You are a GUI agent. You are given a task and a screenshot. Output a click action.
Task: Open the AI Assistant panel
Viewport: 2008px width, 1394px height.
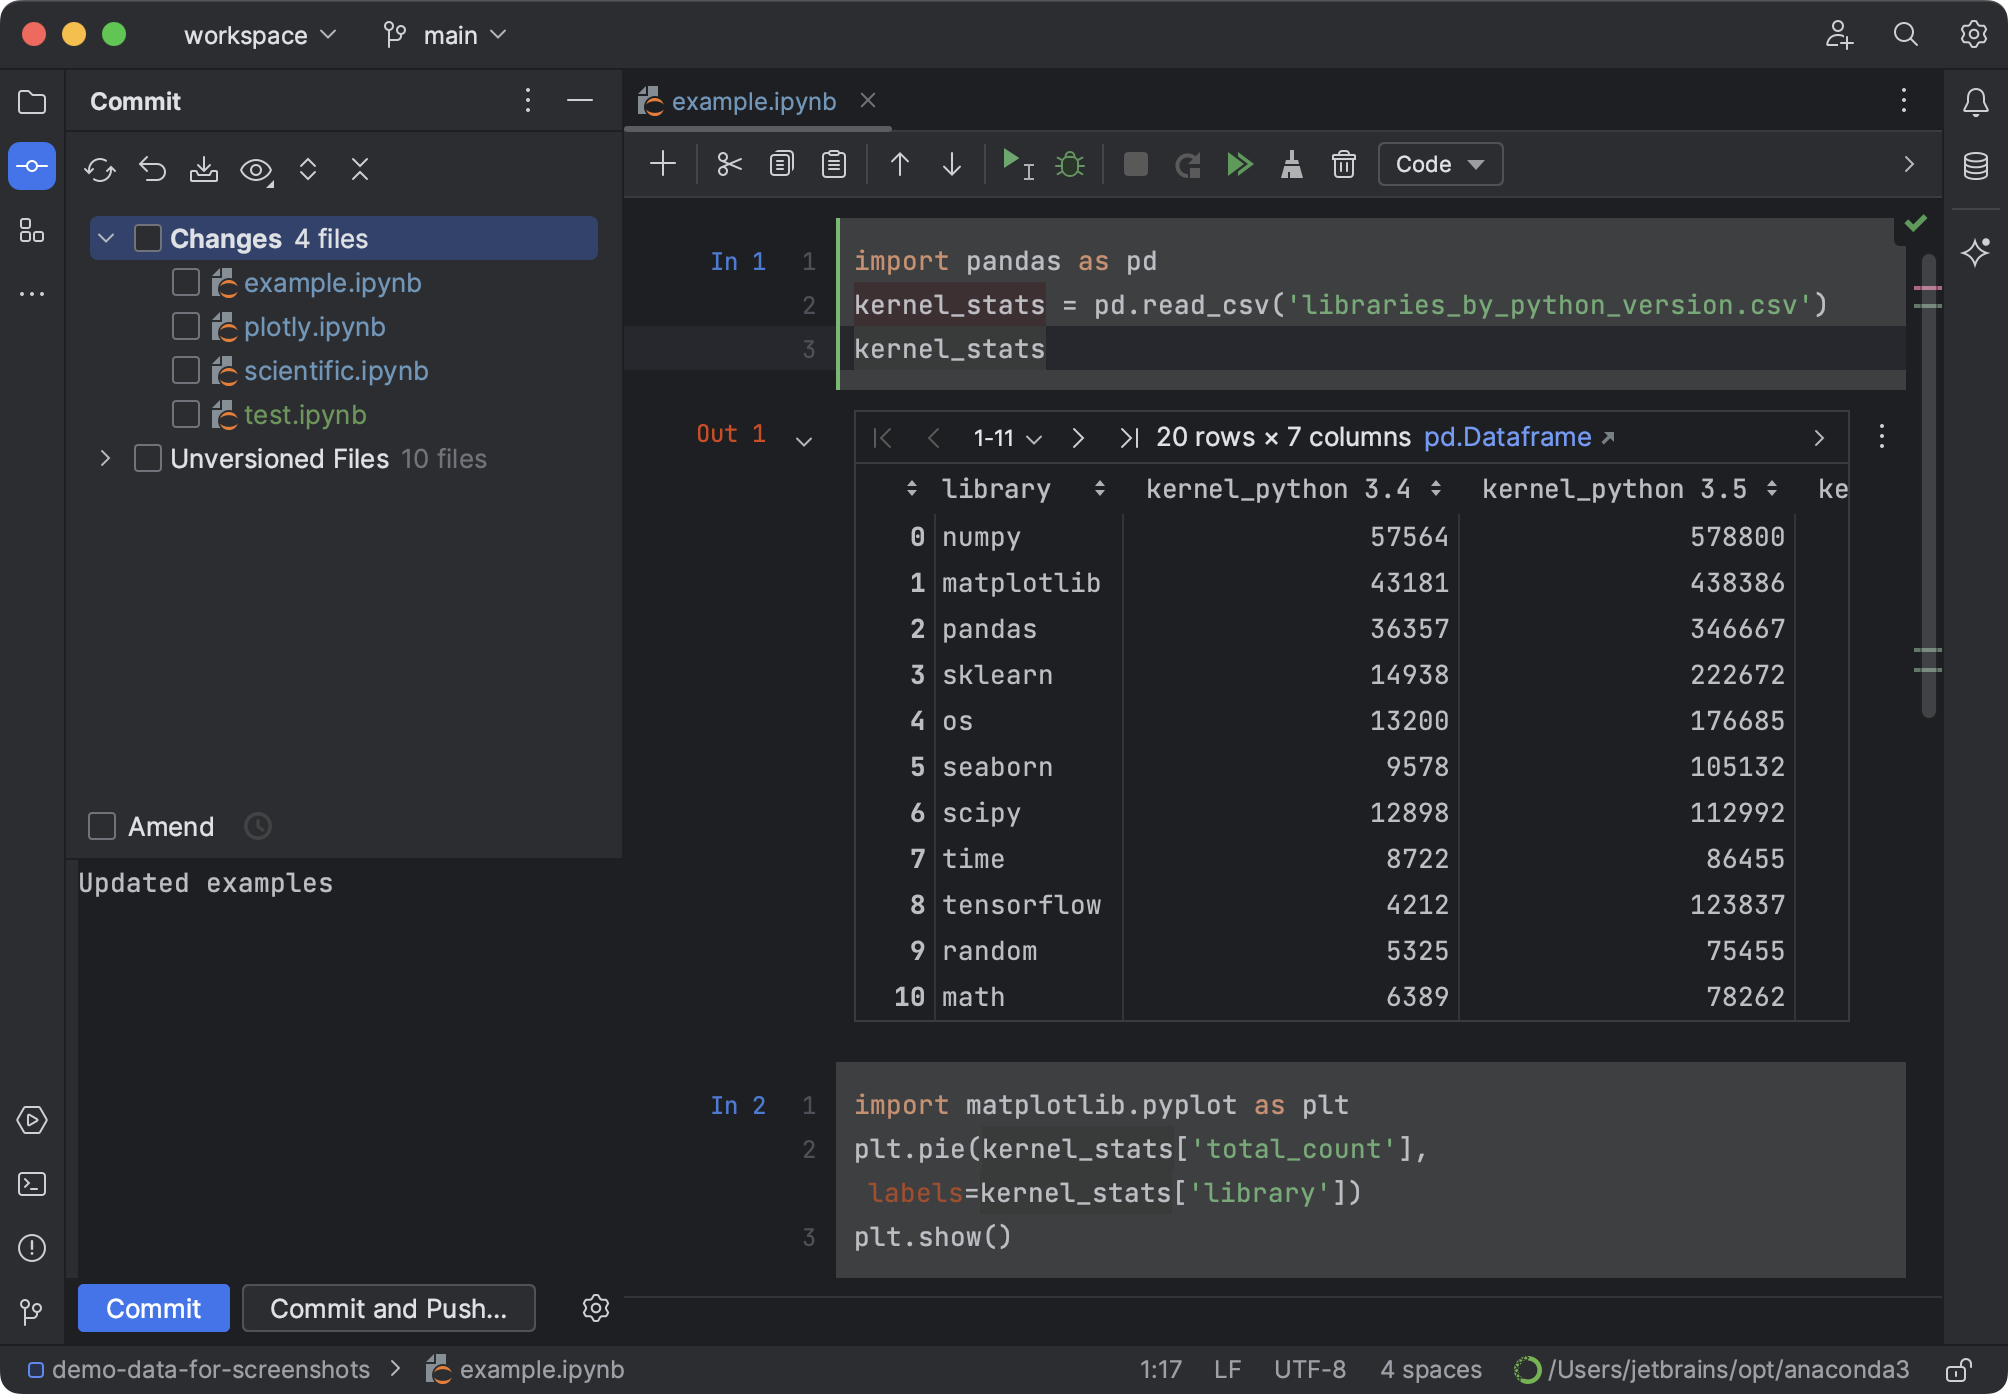tap(1976, 253)
